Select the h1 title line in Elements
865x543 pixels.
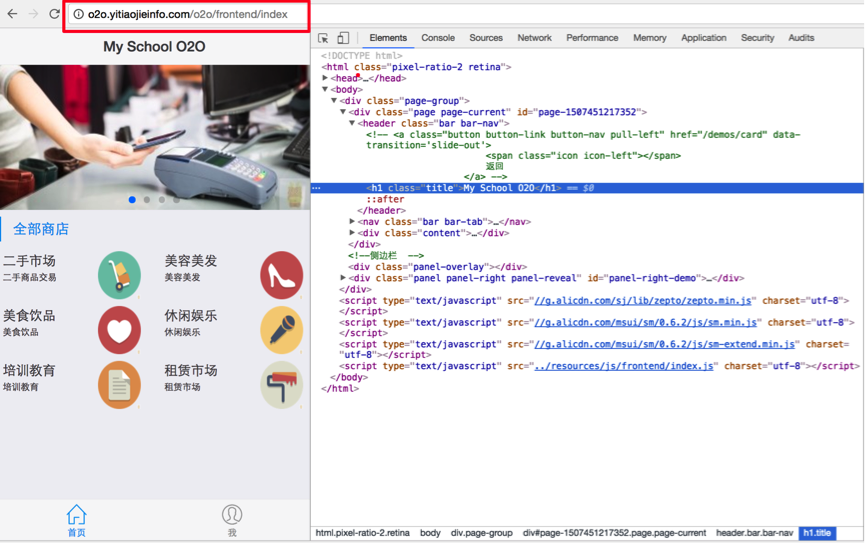588,188
